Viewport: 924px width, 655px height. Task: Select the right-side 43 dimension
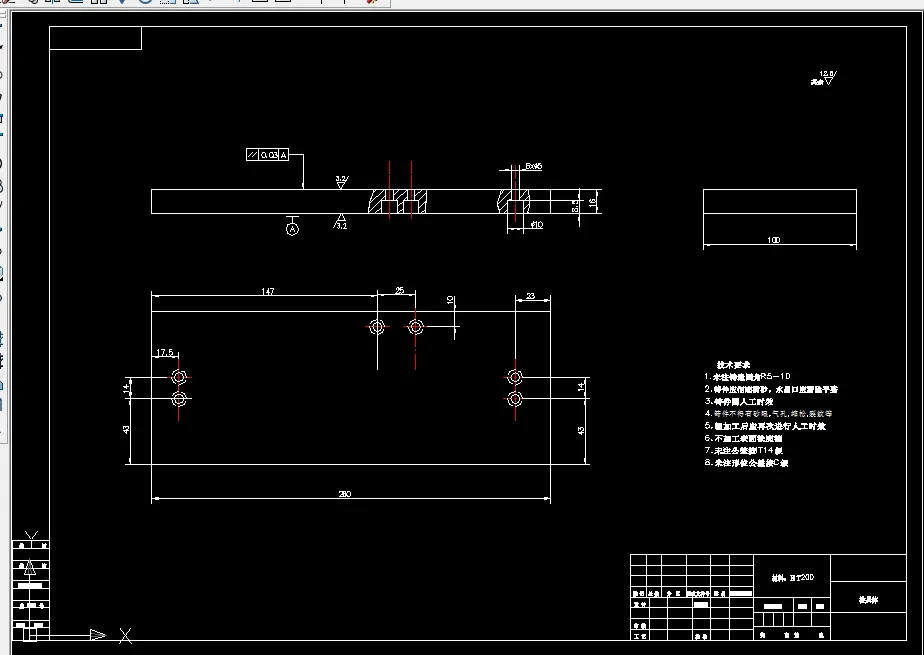point(581,431)
